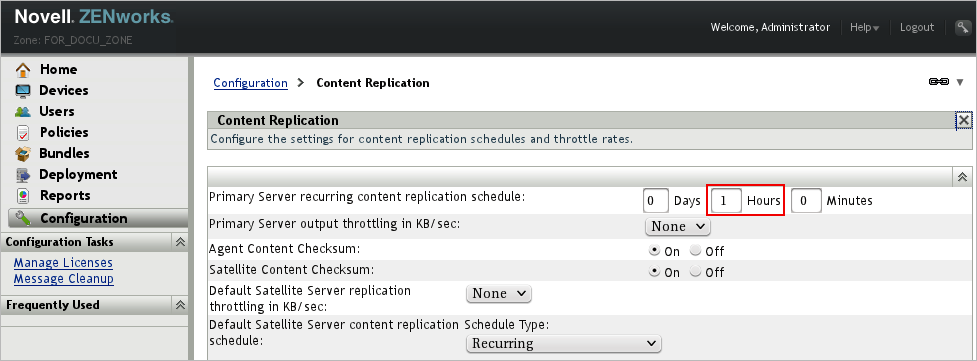
Task: Open the Deployment icon in sidebar
Action: point(23,175)
